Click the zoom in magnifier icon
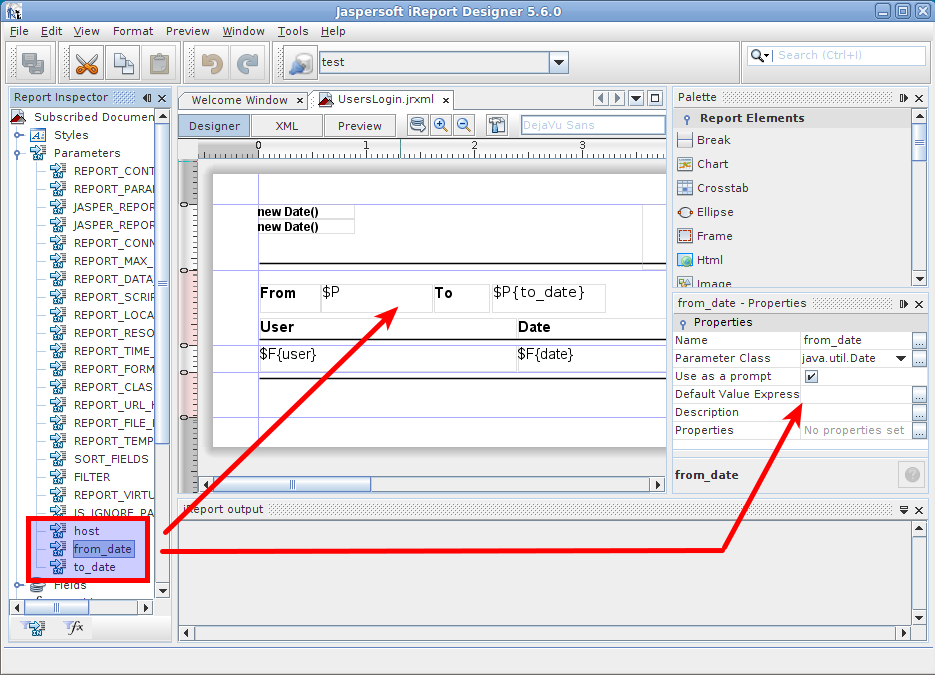 pyautogui.click(x=440, y=125)
